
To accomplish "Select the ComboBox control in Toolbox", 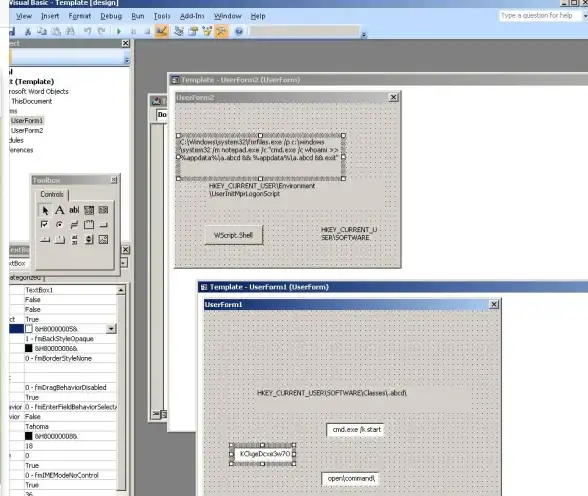I will (89, 210).
